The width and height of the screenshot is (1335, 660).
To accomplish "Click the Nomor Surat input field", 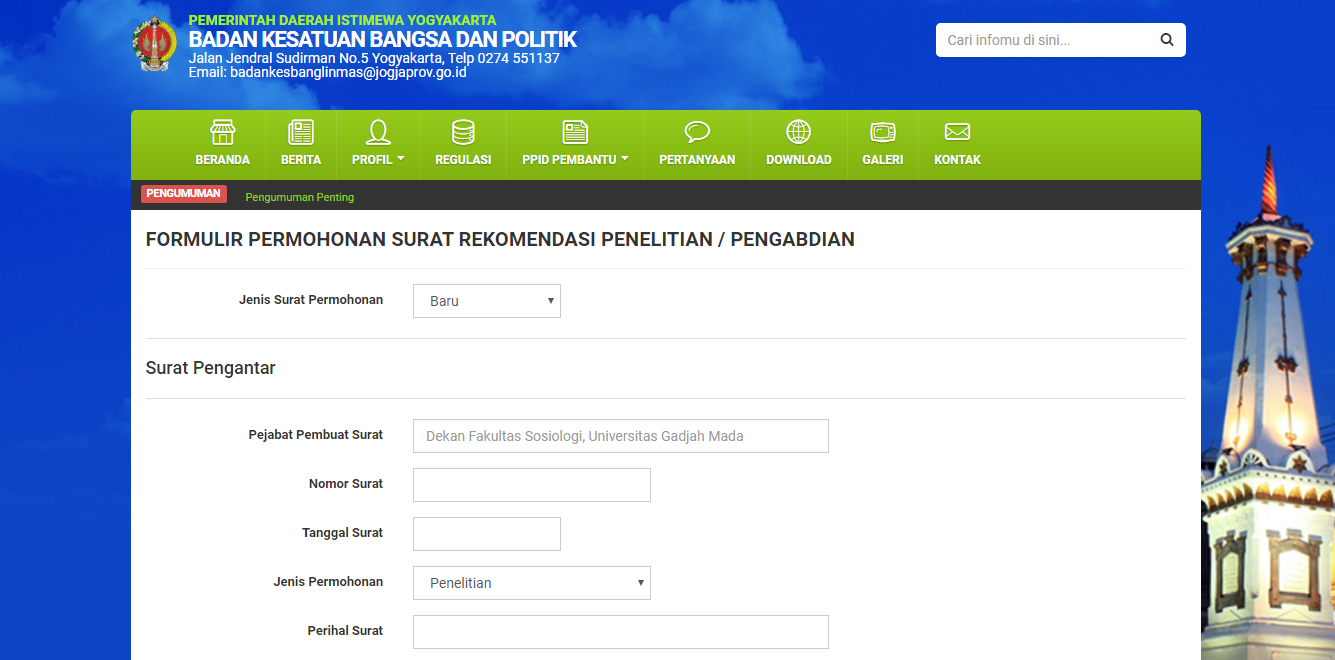I will pos(531,485).
